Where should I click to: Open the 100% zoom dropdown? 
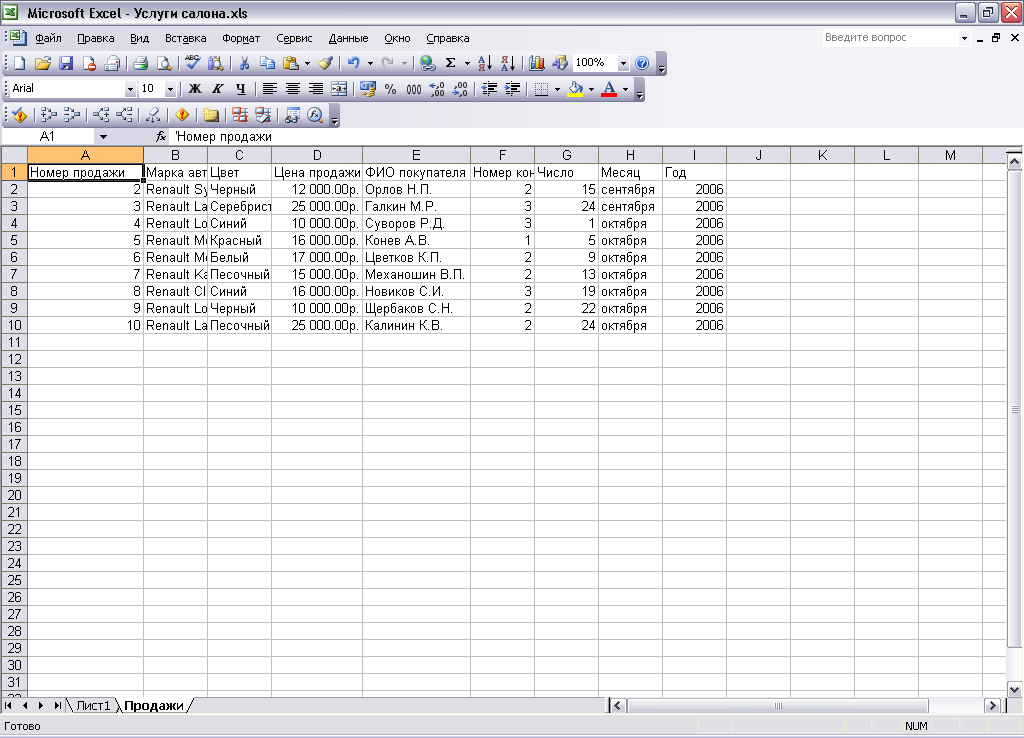[x=623, y=63]
